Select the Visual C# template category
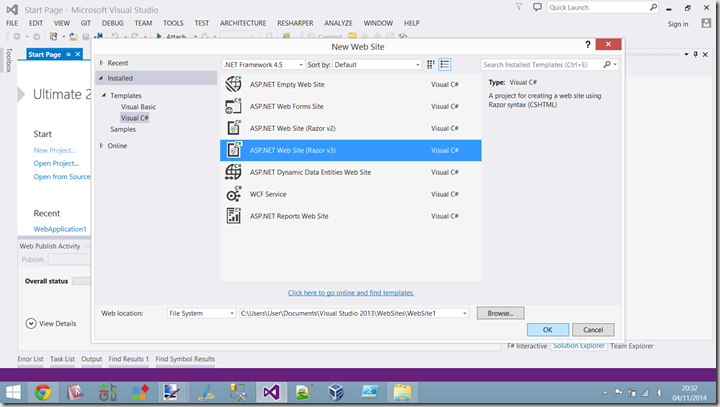Viewport: 720px width, 407px height. (x=135, y=118)
